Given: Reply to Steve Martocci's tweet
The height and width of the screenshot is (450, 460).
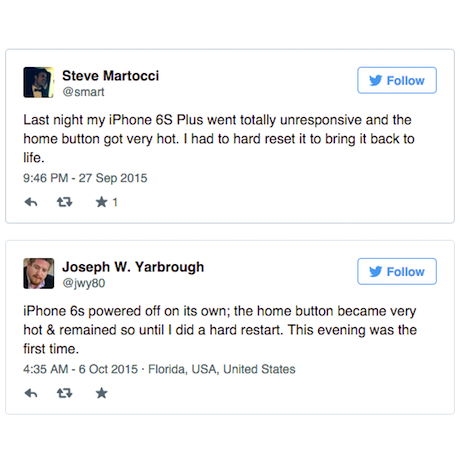Looking at the screenshot, I should [31, 202].
